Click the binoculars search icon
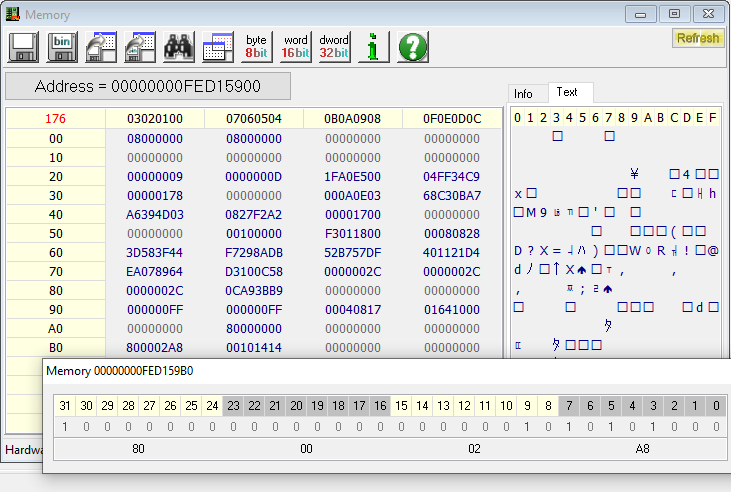Screen dimensions: 731x492 tap(179, 46)
